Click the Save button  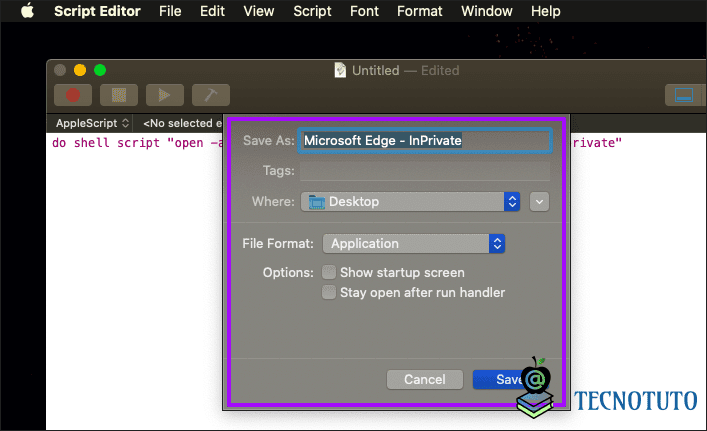point(510,380)
